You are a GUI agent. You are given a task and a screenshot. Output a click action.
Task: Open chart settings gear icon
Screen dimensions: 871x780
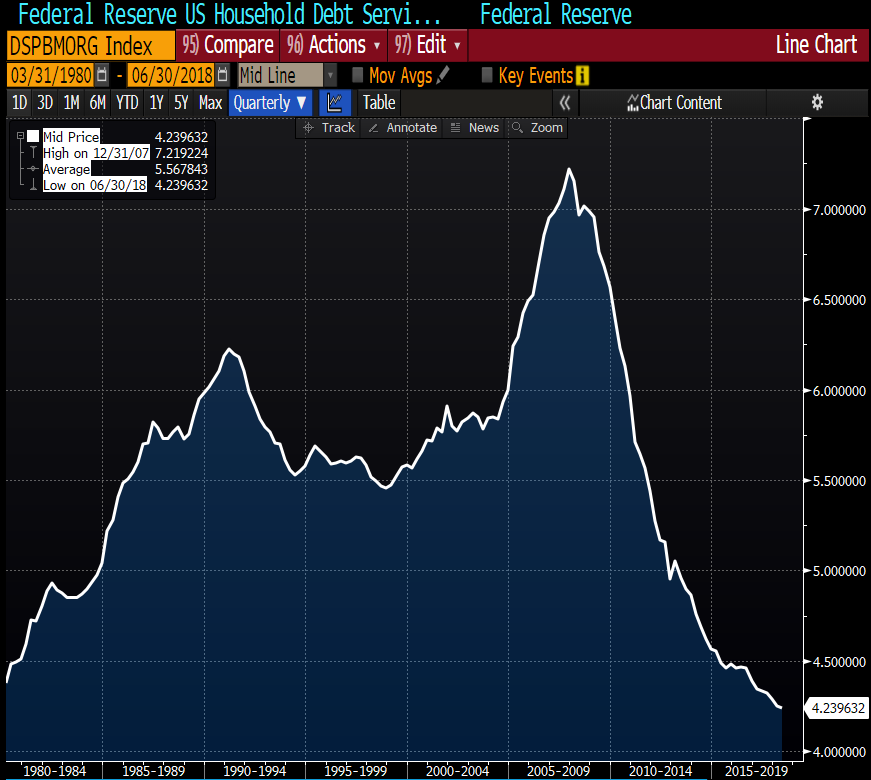(817, 102)
